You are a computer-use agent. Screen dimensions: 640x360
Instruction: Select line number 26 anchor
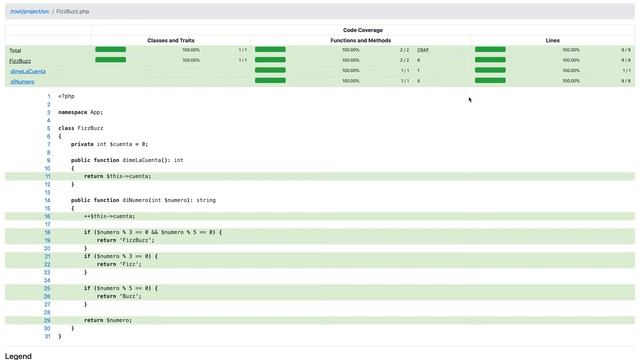(47, 296)
